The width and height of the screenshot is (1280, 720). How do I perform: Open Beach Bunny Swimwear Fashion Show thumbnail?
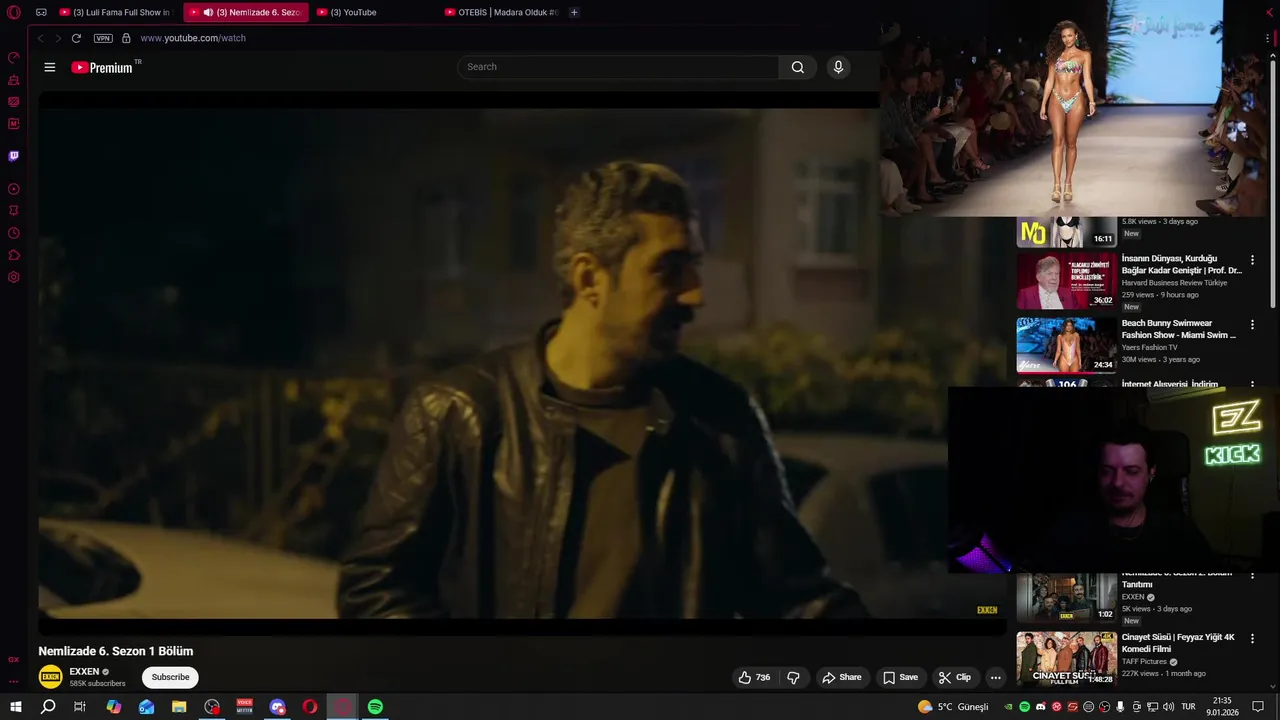tap(1066, 345)
